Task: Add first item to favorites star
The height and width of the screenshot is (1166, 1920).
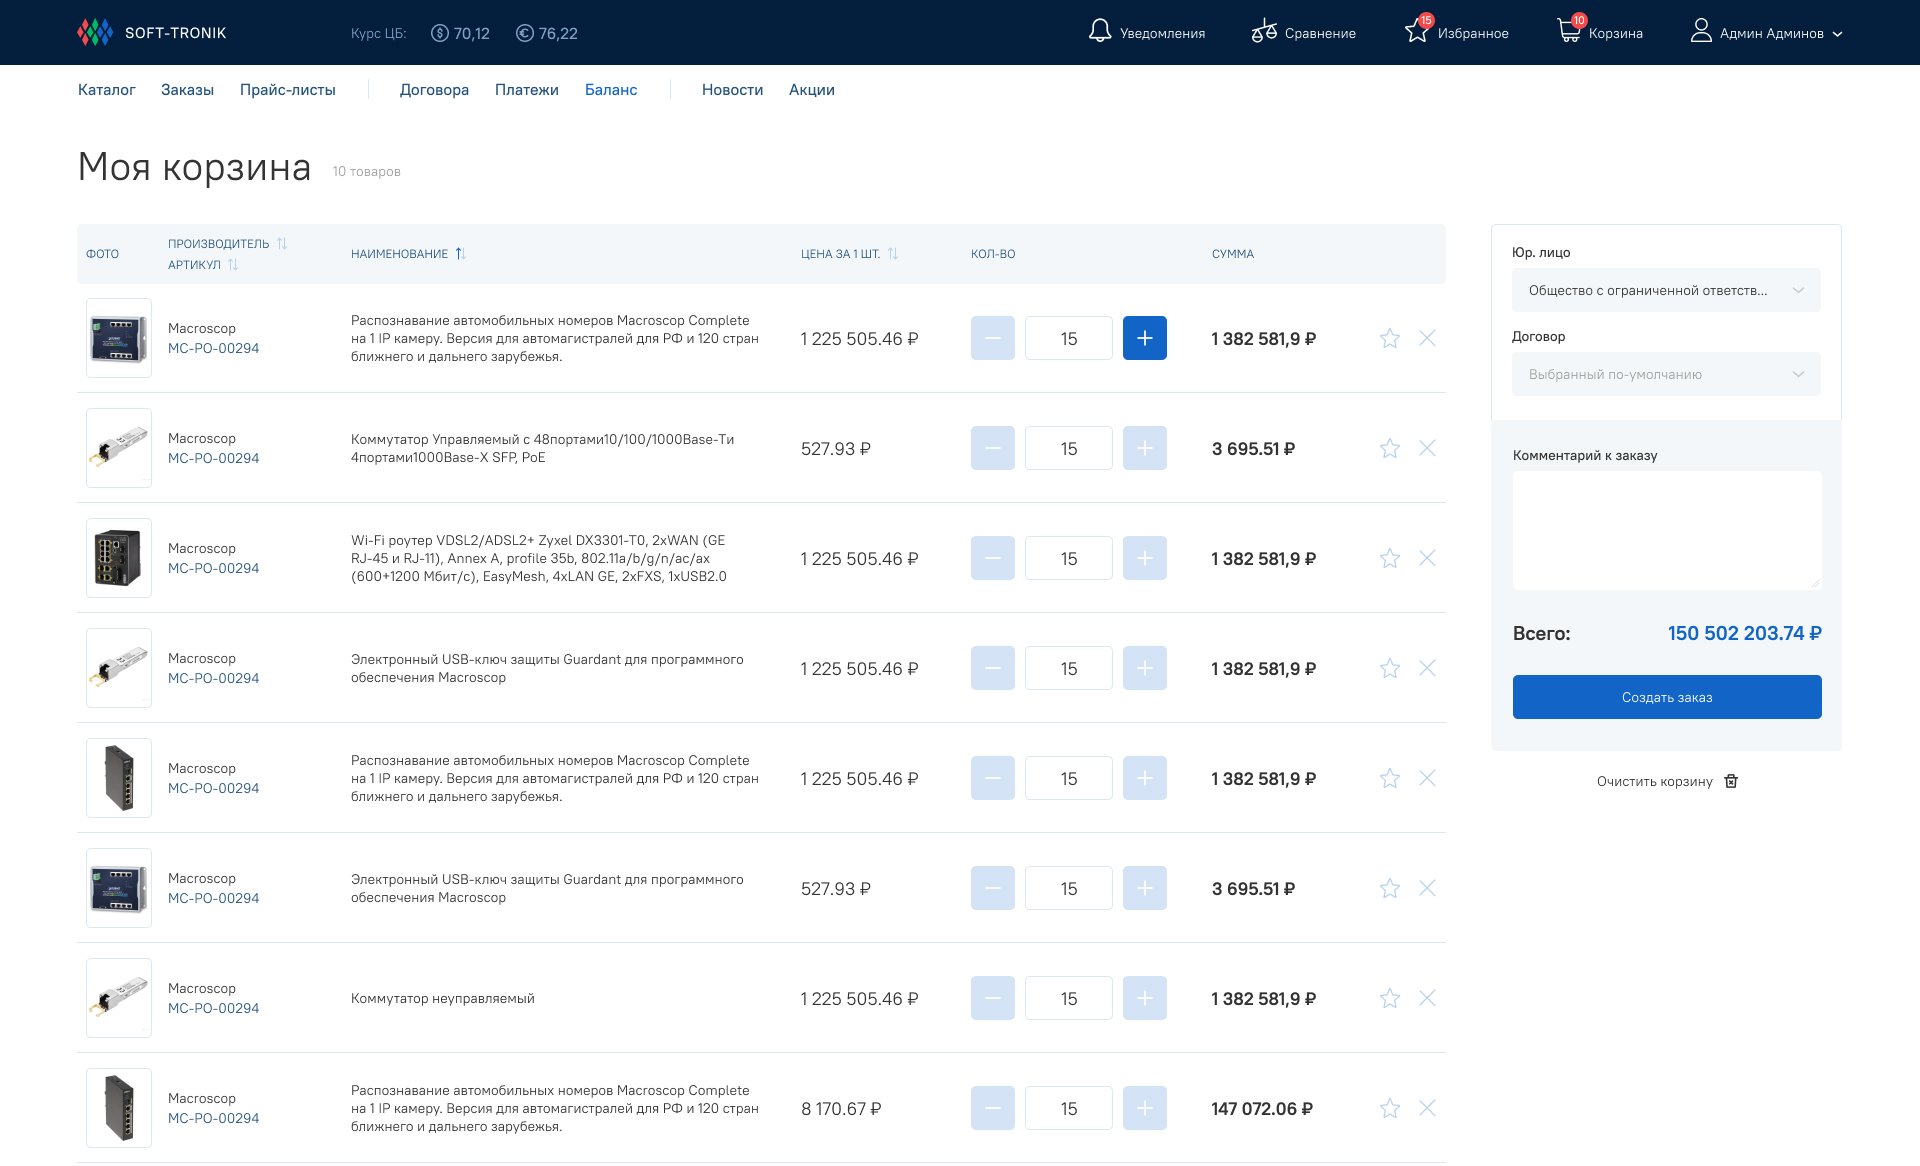Action: click(x=1389, y=338)
